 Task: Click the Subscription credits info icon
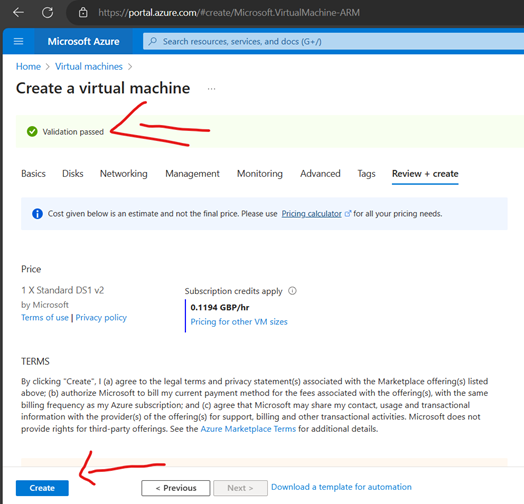tap(292, 291)
